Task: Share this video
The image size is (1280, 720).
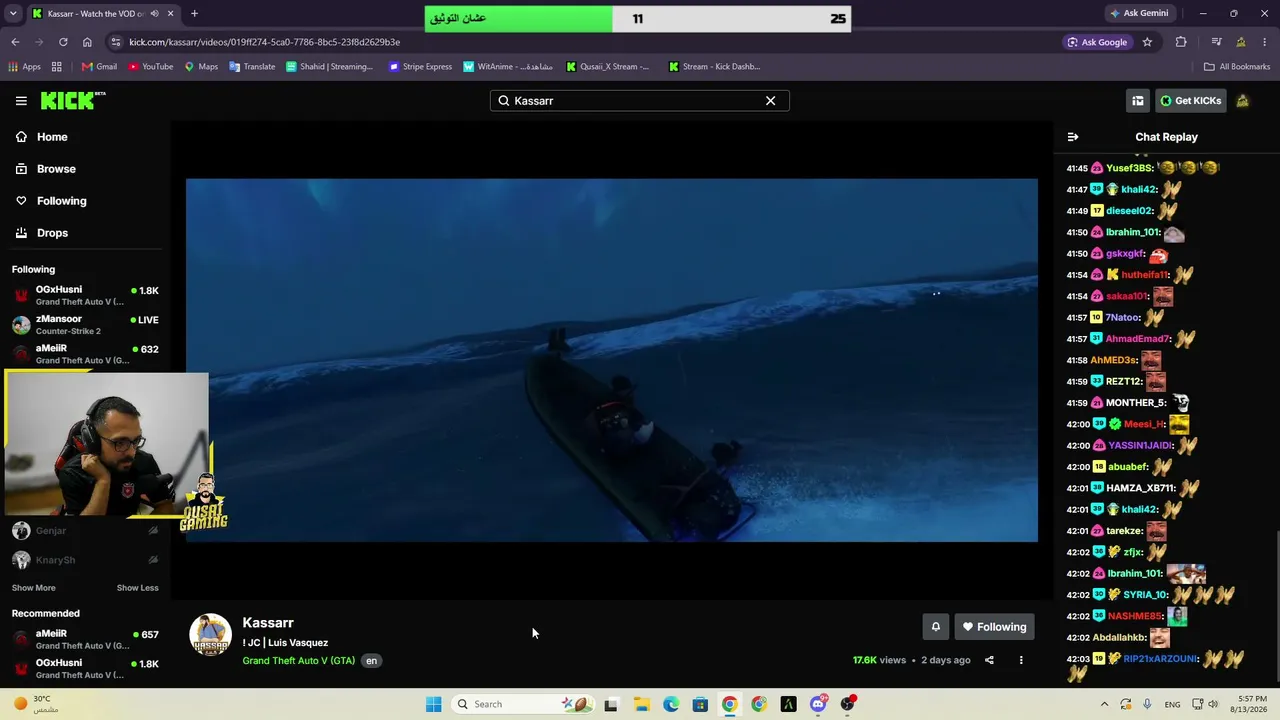Action: tap(989, 660)
